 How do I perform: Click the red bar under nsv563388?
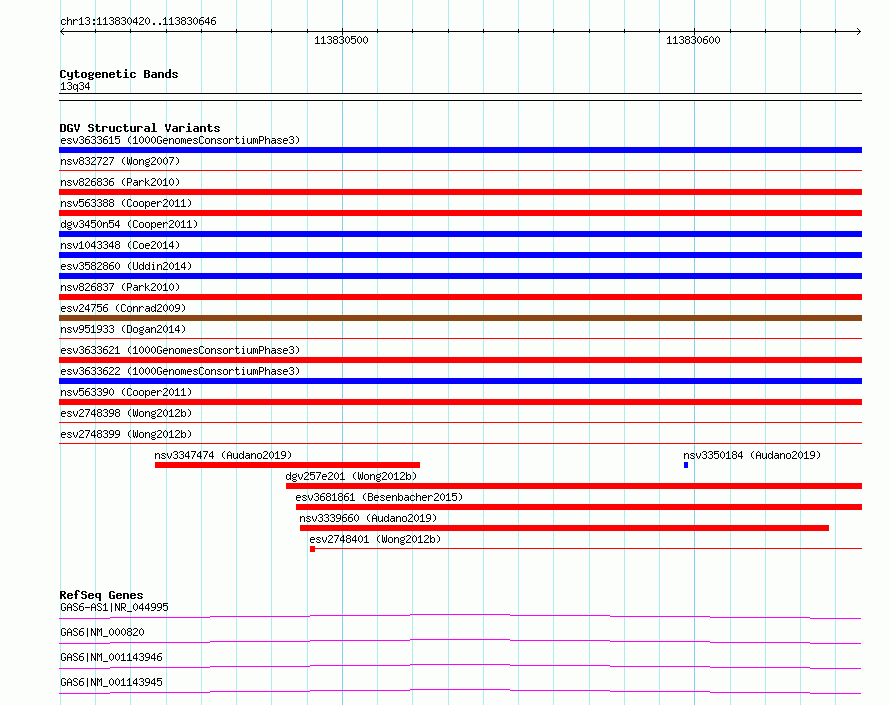[460, 213]
